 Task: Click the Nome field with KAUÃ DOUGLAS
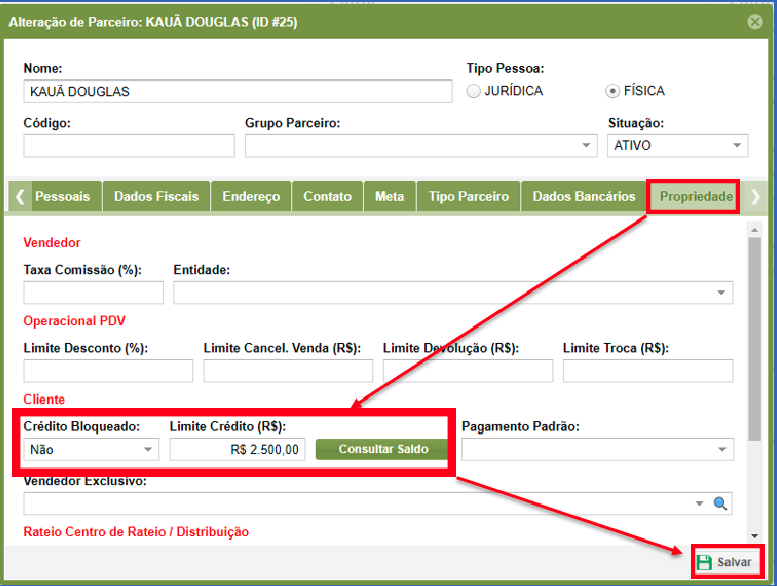click(x=238, y=92)
